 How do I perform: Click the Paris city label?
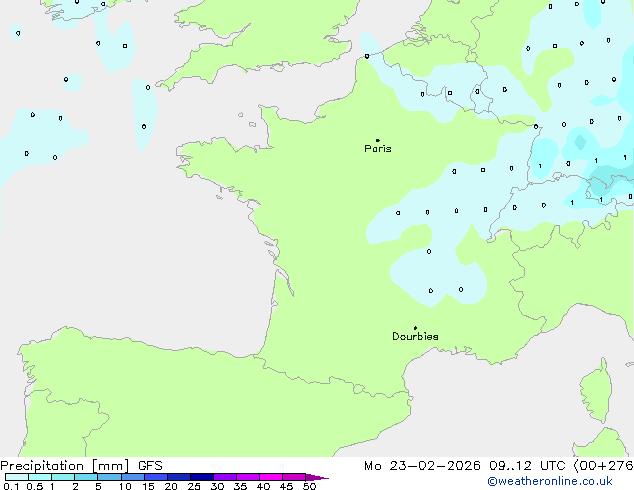coord(378,149)
